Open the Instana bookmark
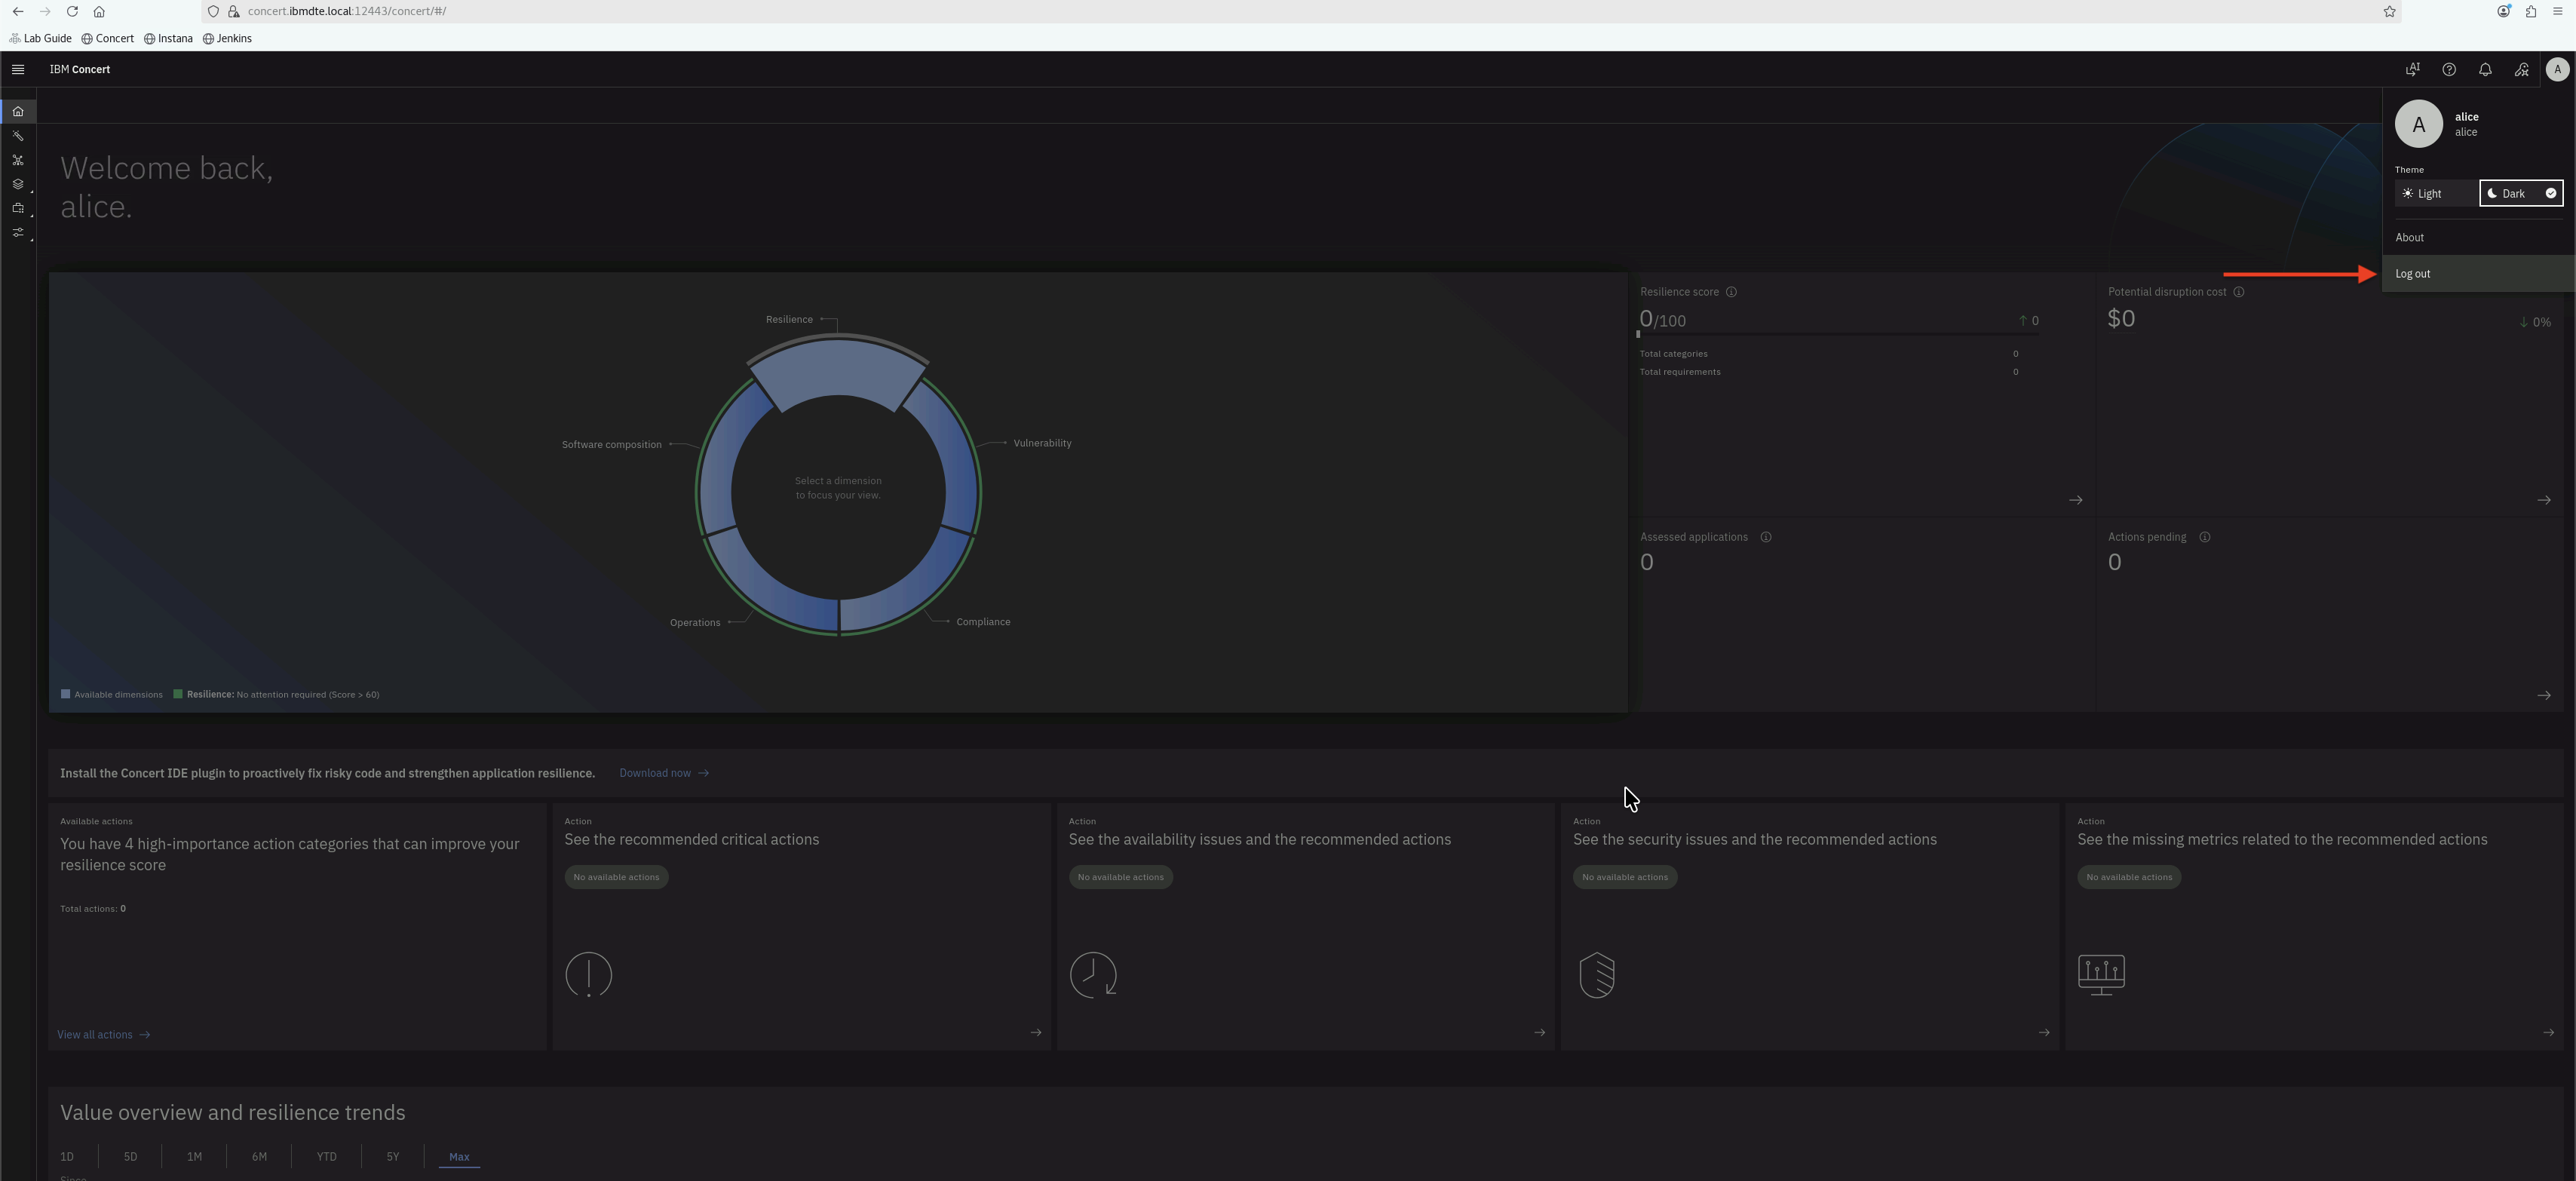2576x1181 pixels. 168,38
